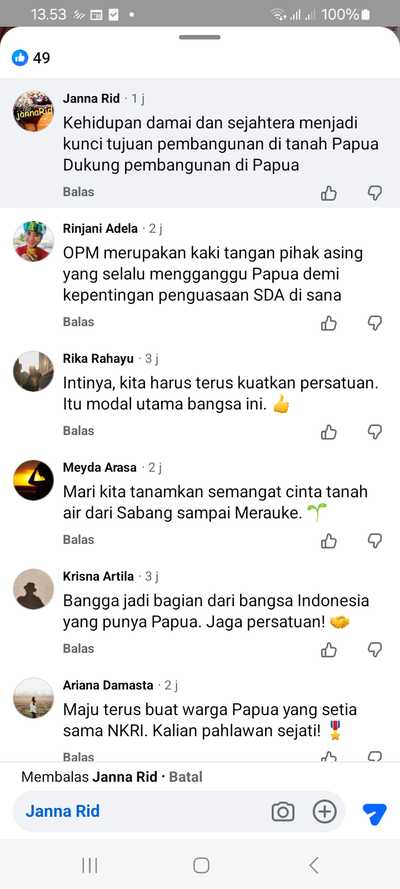
Task: Open Ariana Damasta's profile name
Action: [108, 685]
